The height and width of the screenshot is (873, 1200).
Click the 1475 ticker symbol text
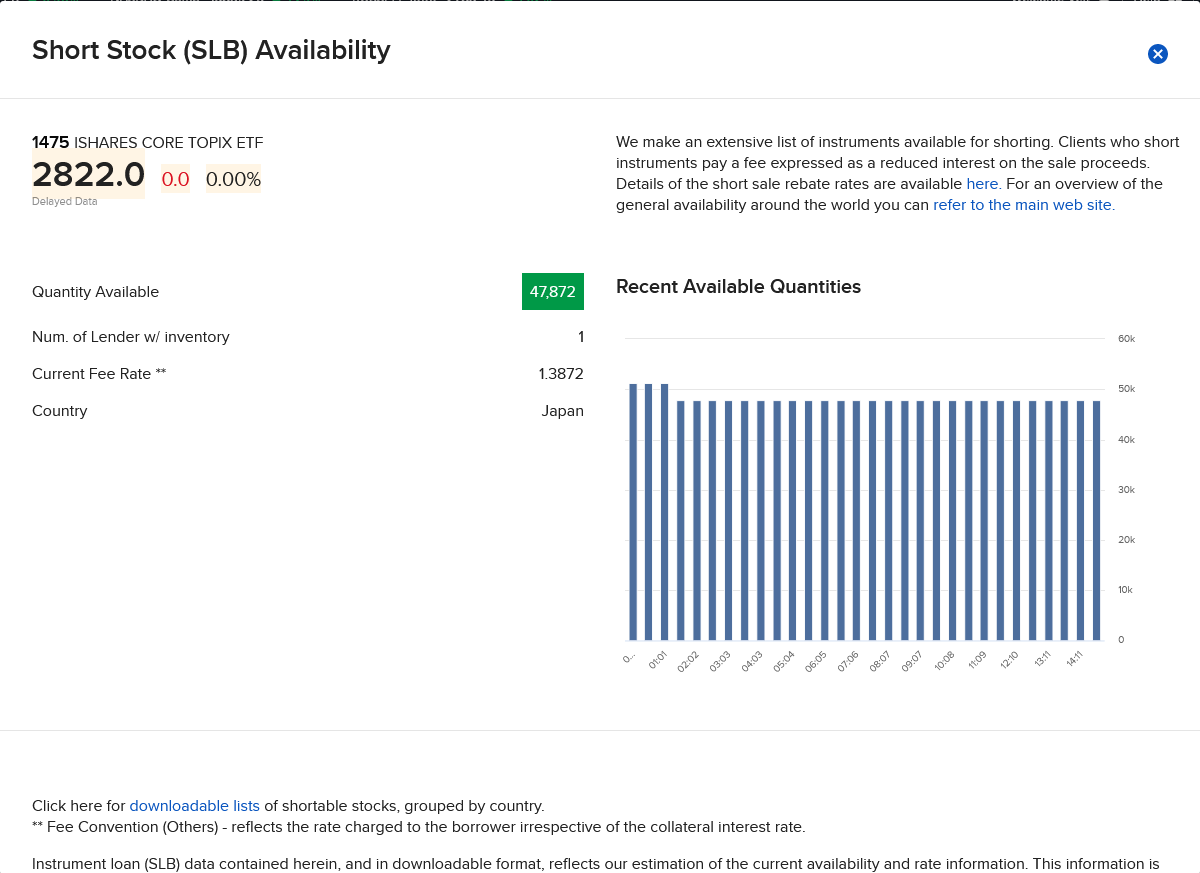(x=51, y=142)
